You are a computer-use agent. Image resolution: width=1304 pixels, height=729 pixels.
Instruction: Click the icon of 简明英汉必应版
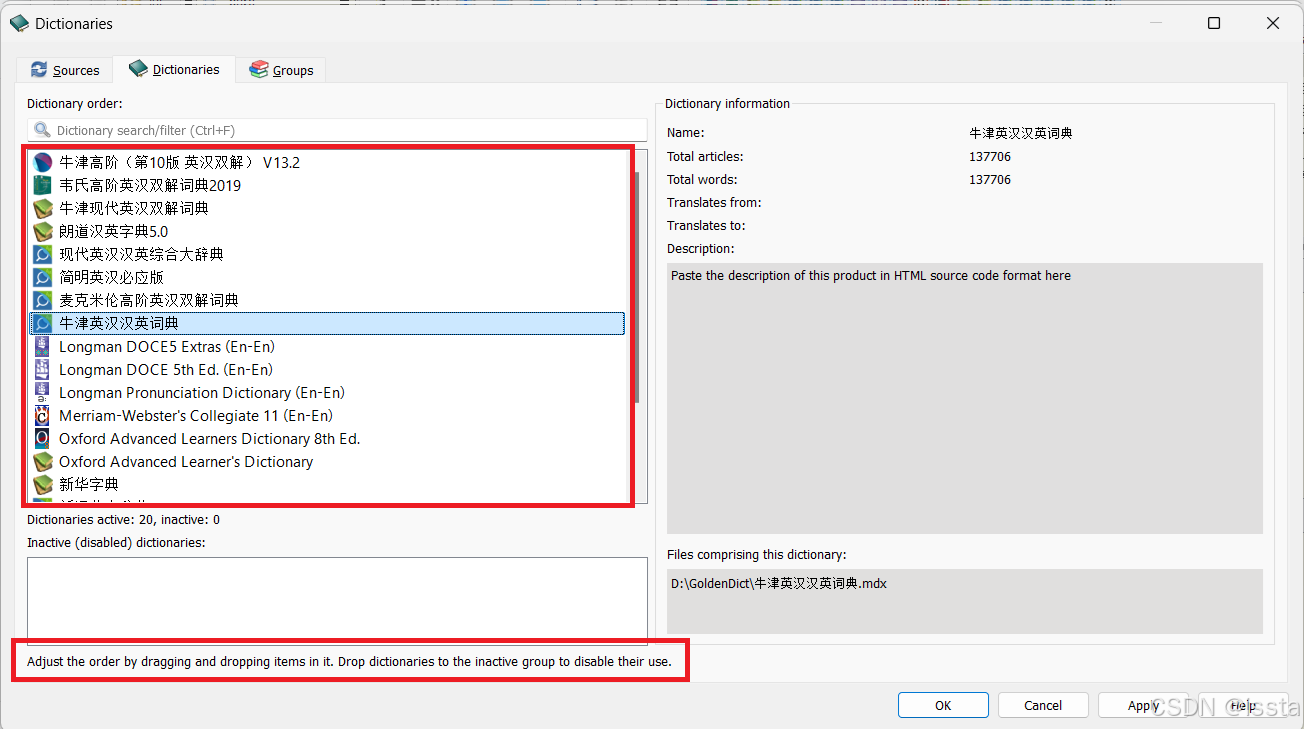42,277
